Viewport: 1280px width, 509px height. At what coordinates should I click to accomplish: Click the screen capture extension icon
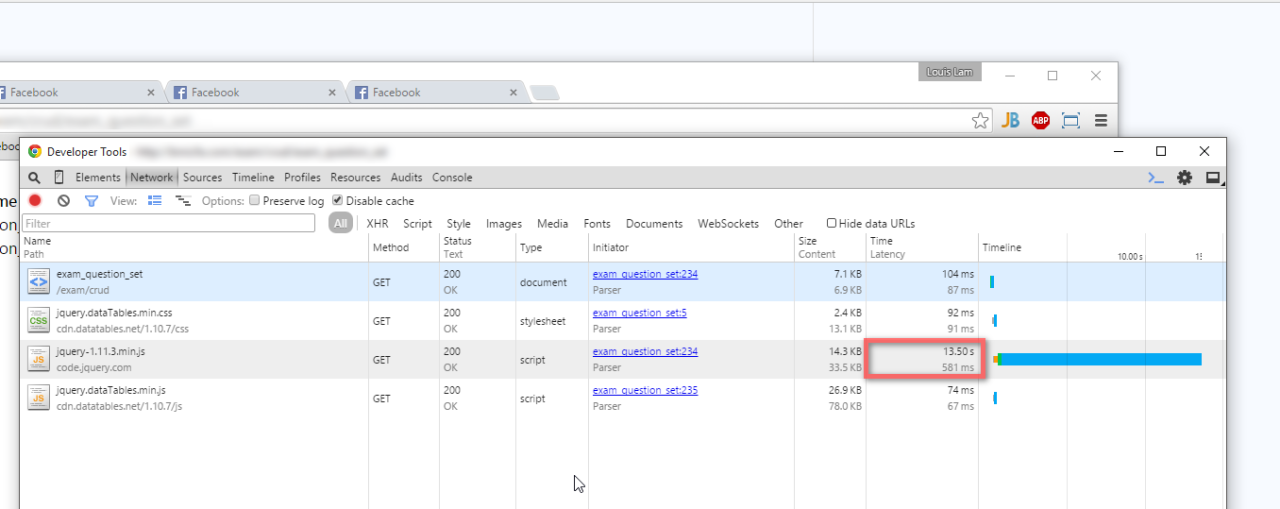(1071, 121)
